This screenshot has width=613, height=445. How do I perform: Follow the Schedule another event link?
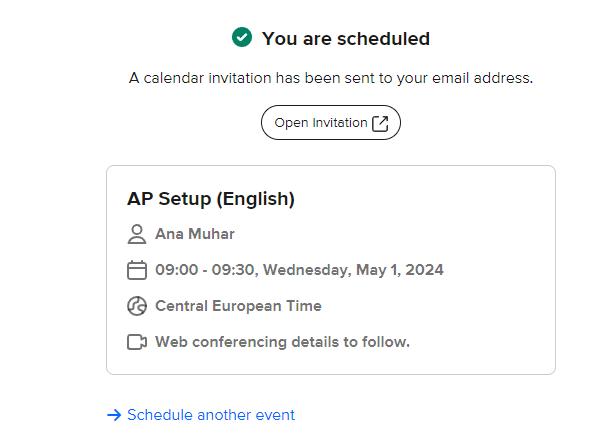pos(211,415)
